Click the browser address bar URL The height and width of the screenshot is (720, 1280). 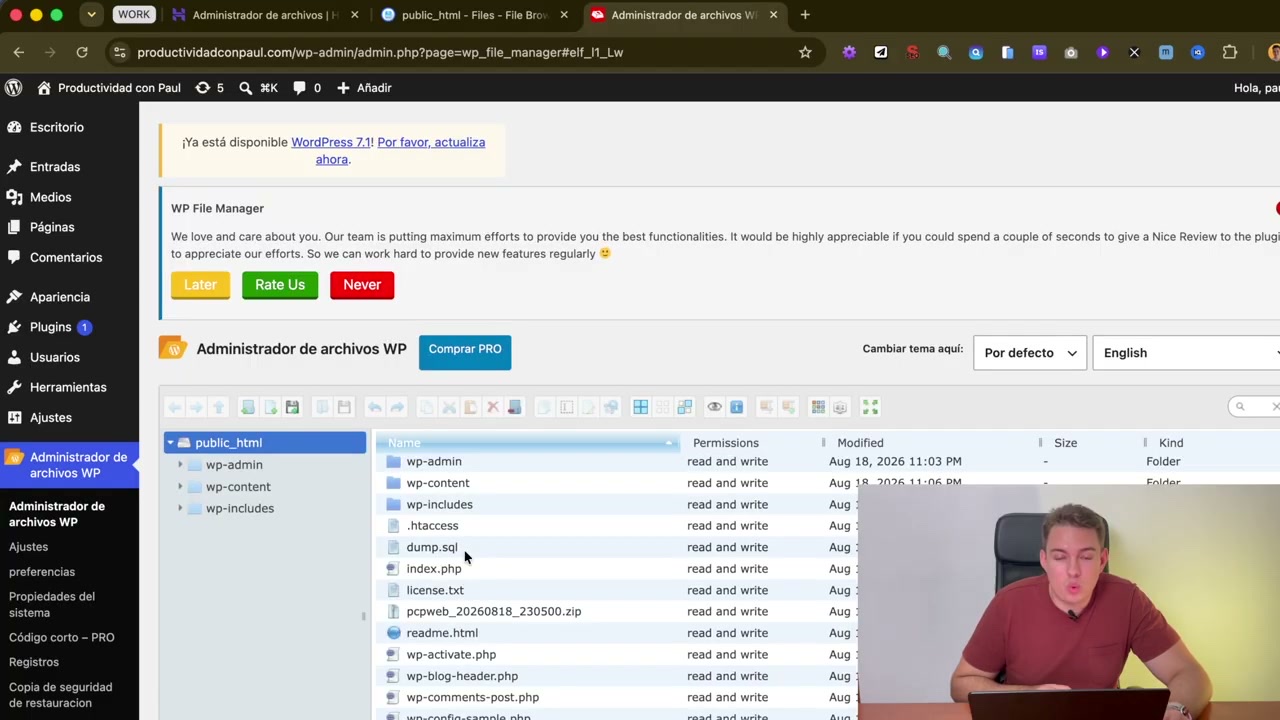click(x=380, y=52)
